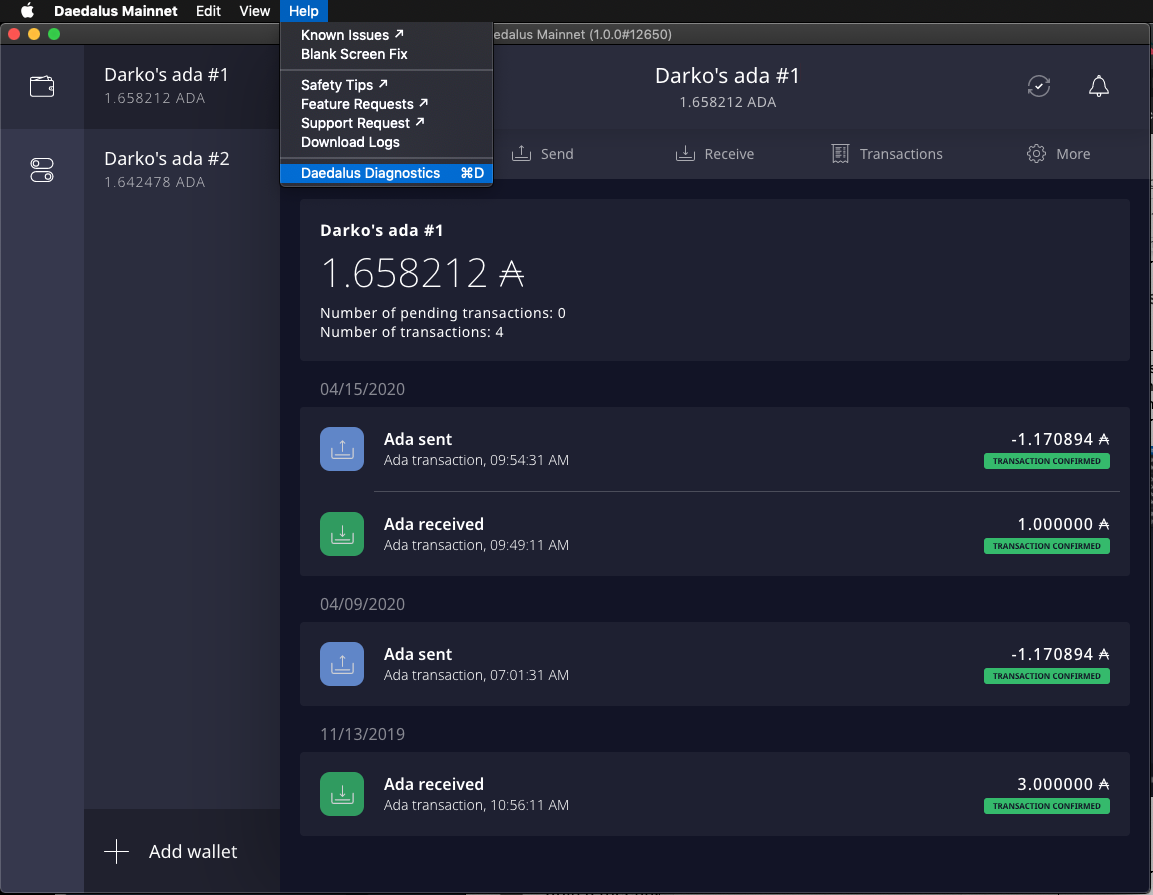Open the notifications bell icon
This screenshot has width=1153, height=895.
click(x=1099, y=86)
